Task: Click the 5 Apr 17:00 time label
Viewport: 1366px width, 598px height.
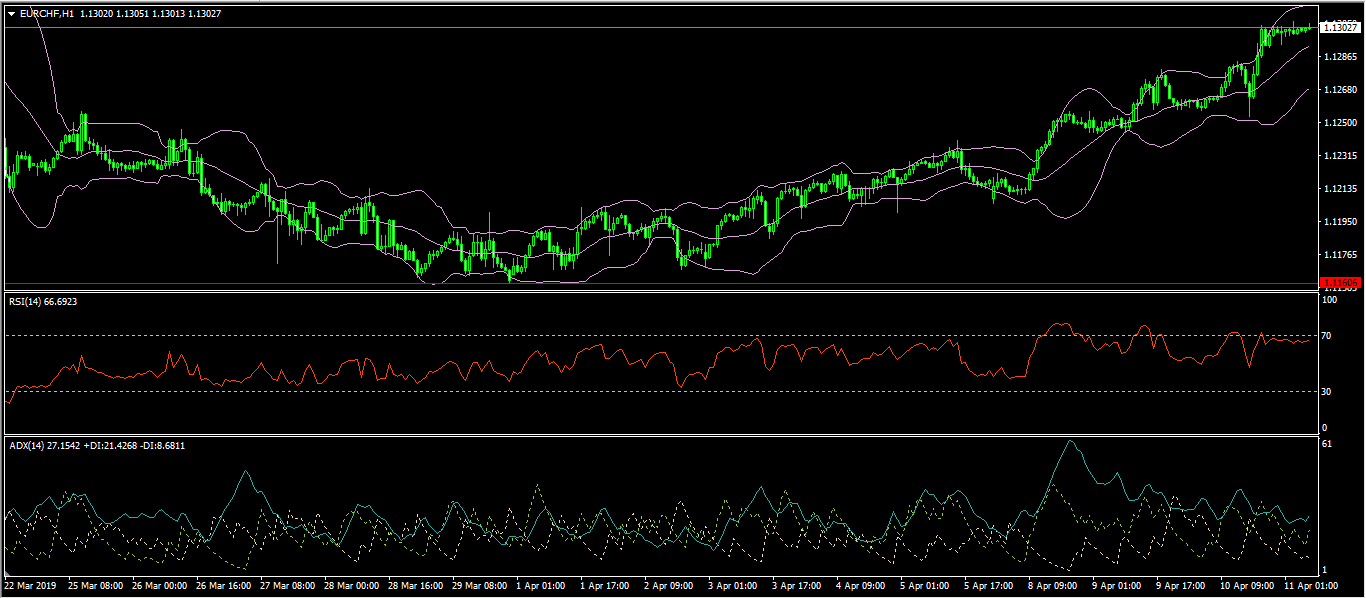Action: (988, 585)
